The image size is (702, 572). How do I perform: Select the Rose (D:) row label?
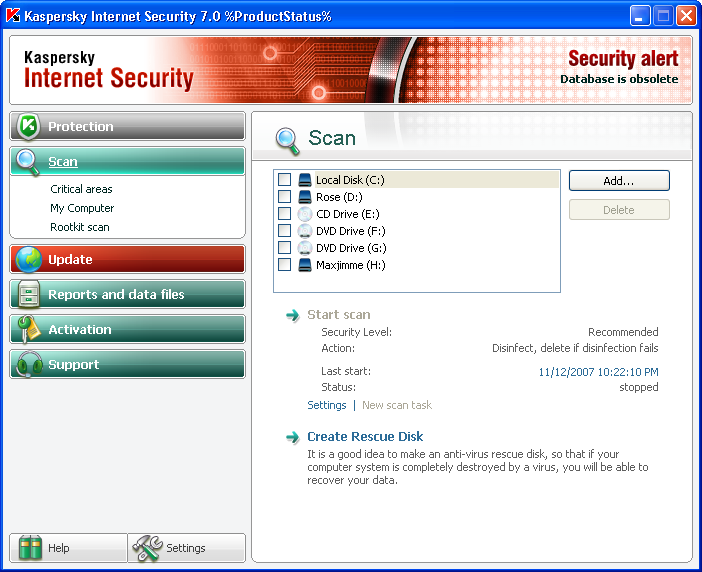(339, 197)
